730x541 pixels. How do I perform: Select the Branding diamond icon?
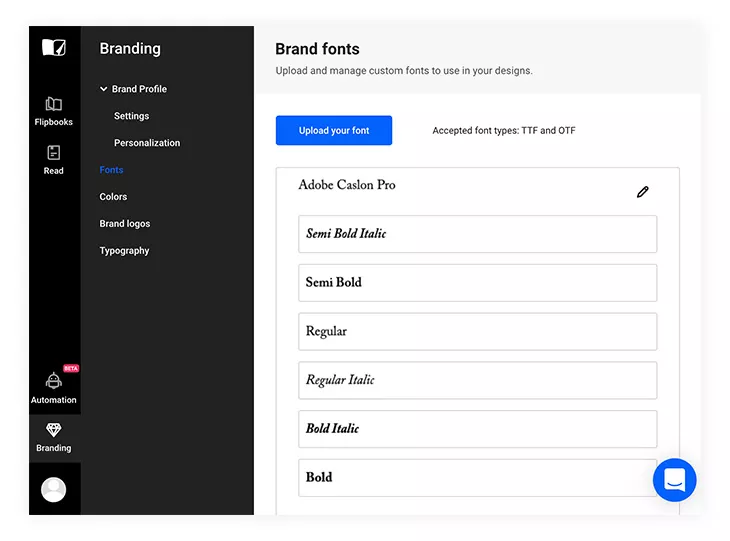tap(54, 430)
